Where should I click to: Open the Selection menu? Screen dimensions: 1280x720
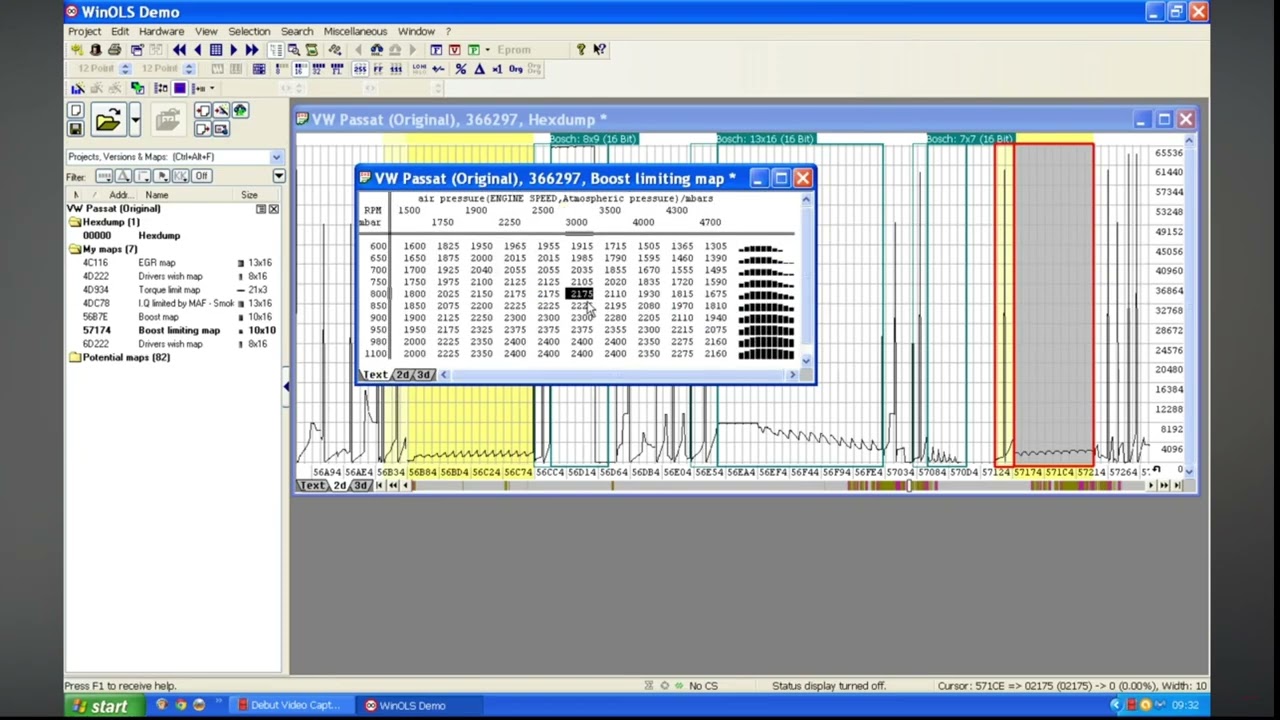pos(249,31)
